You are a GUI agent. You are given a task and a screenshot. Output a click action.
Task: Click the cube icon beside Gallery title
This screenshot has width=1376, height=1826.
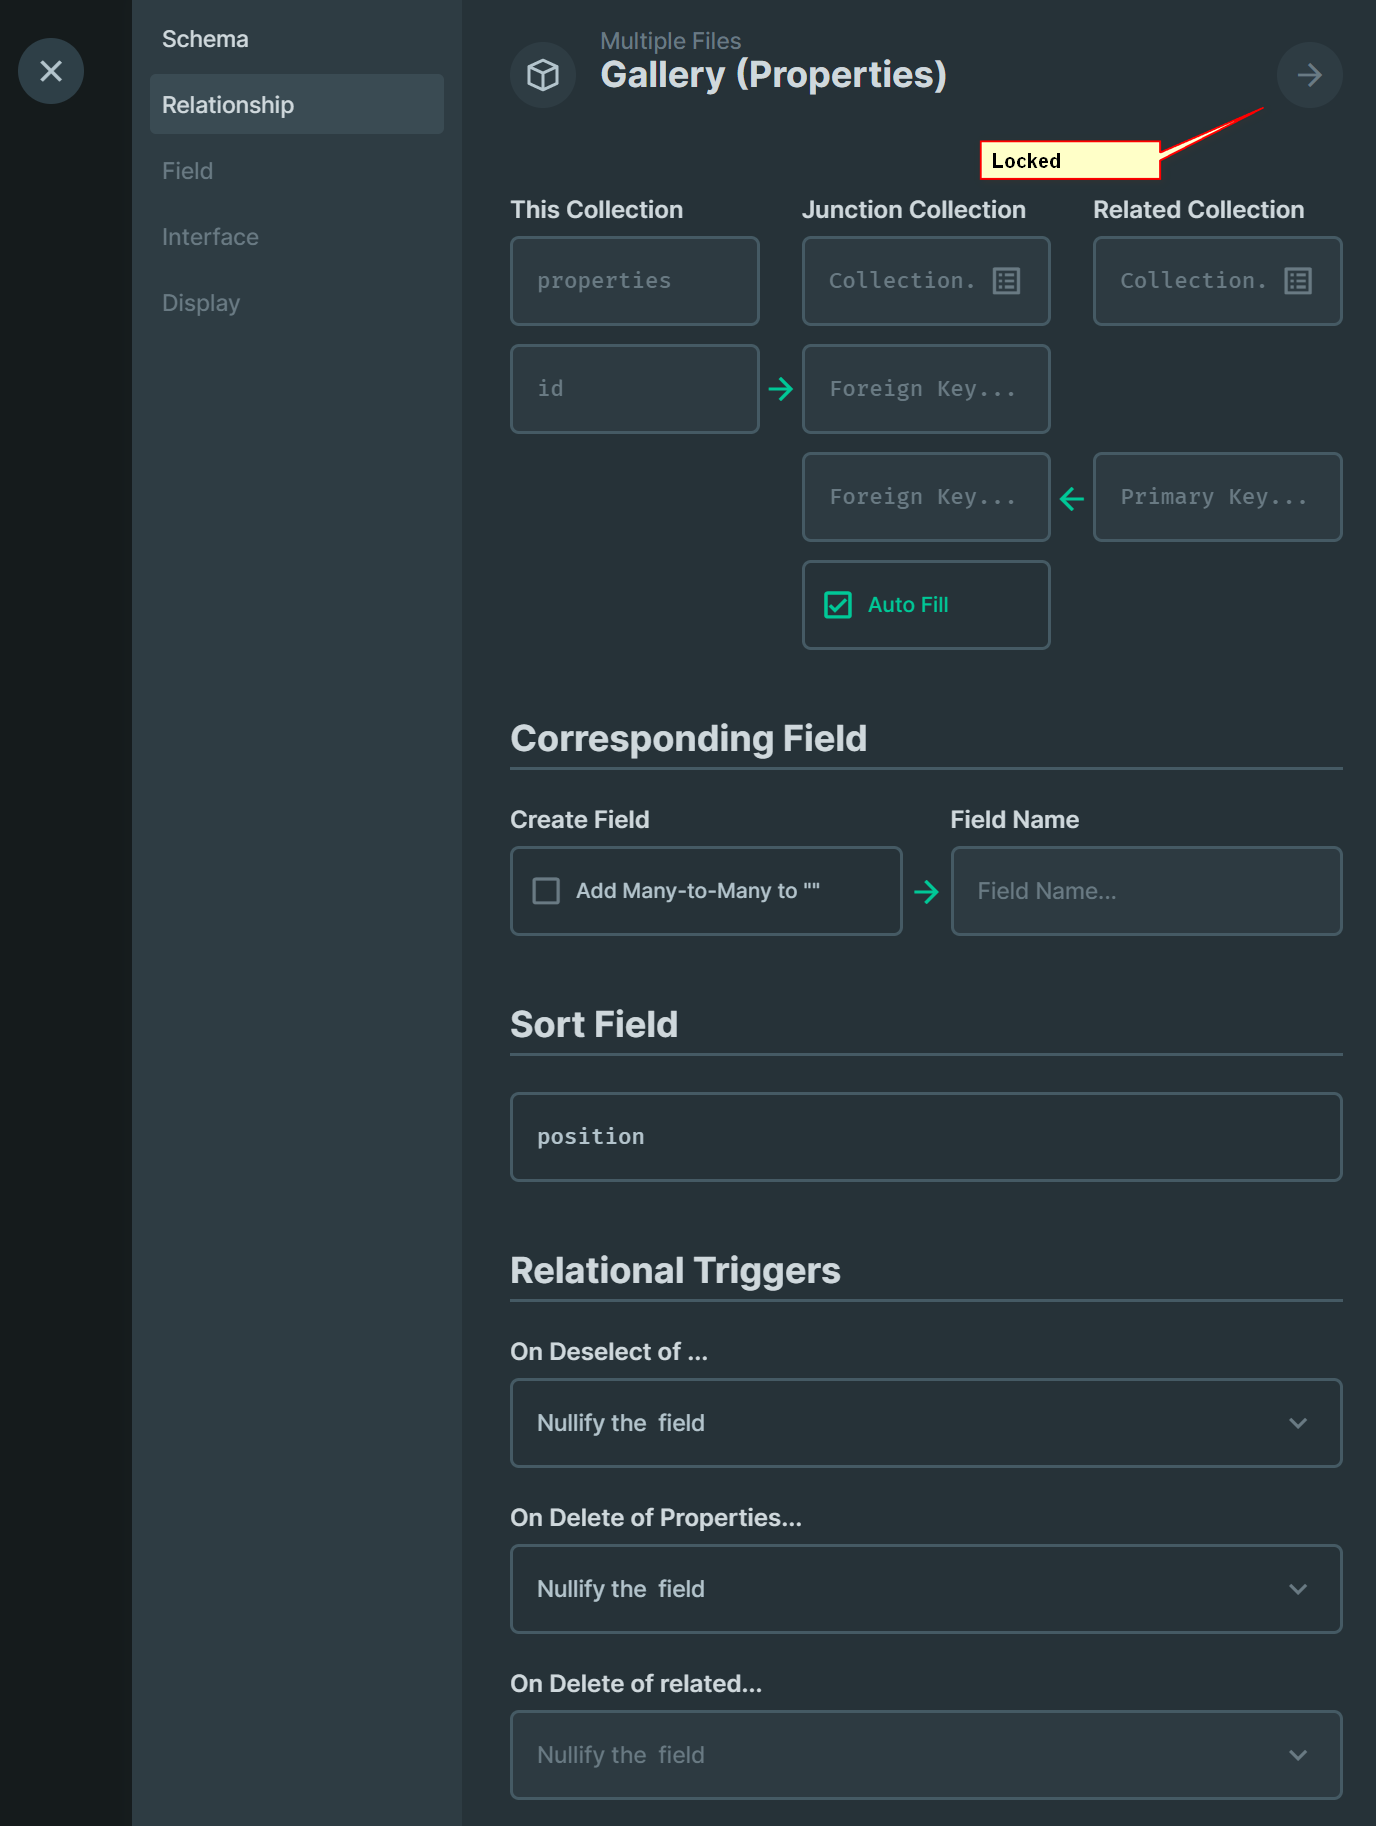click(543, 75)
